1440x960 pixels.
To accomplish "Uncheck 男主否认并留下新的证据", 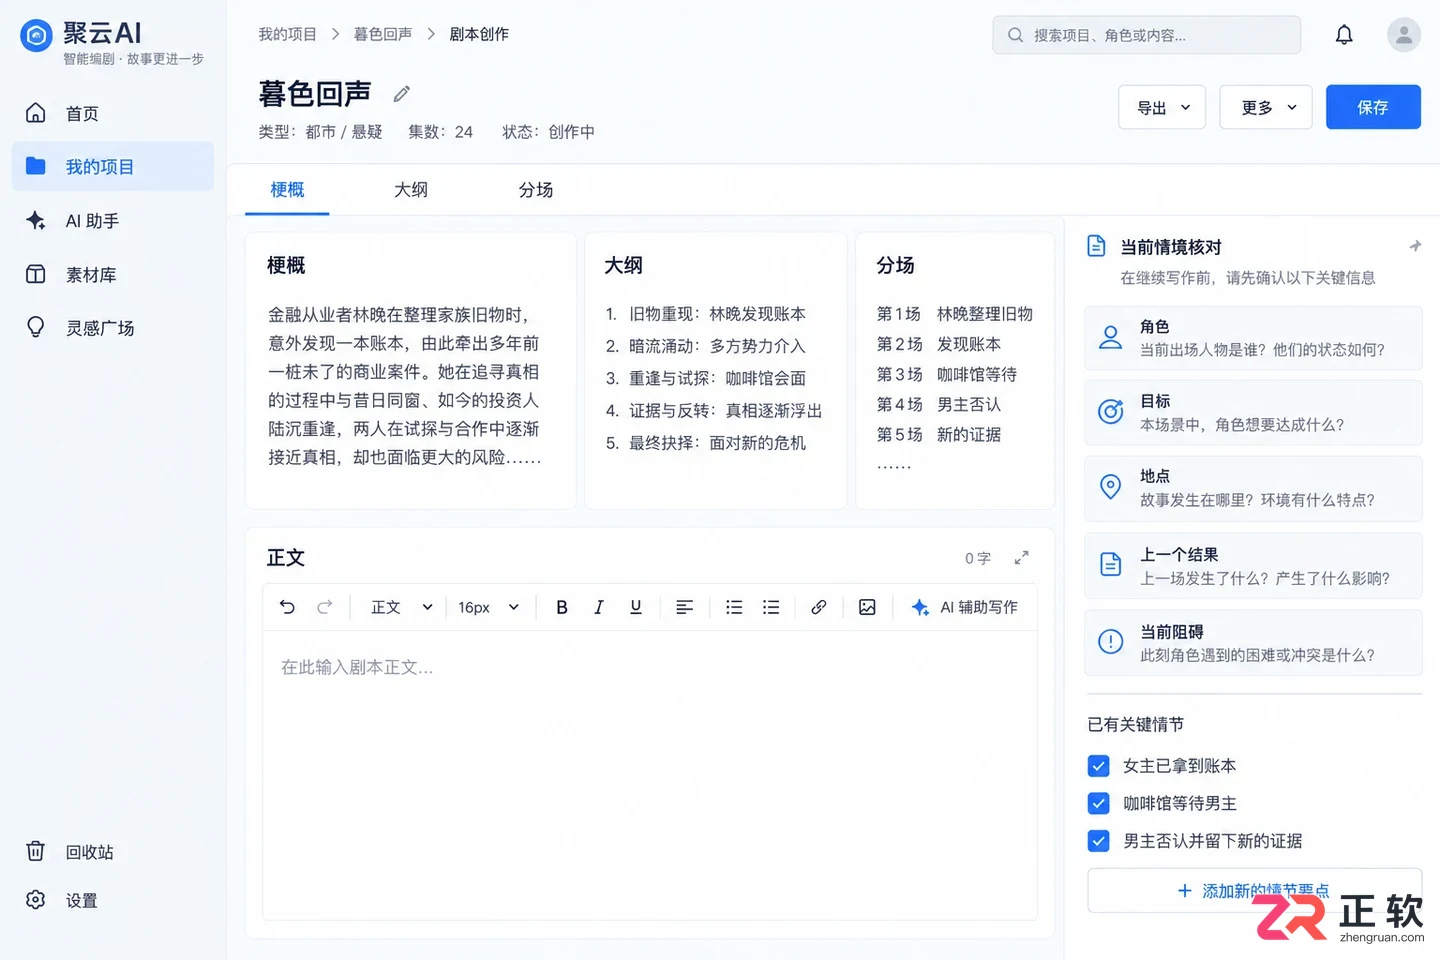I will coord(1098,841).
